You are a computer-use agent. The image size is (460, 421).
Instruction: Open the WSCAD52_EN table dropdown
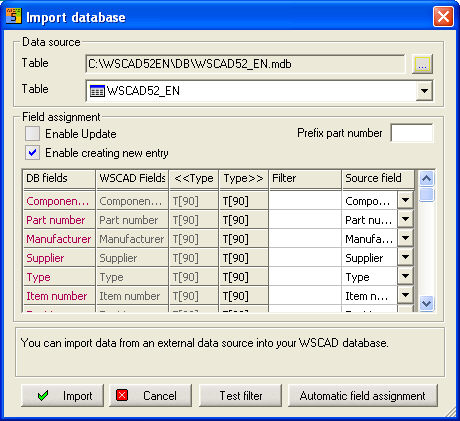tap(424, 91)
